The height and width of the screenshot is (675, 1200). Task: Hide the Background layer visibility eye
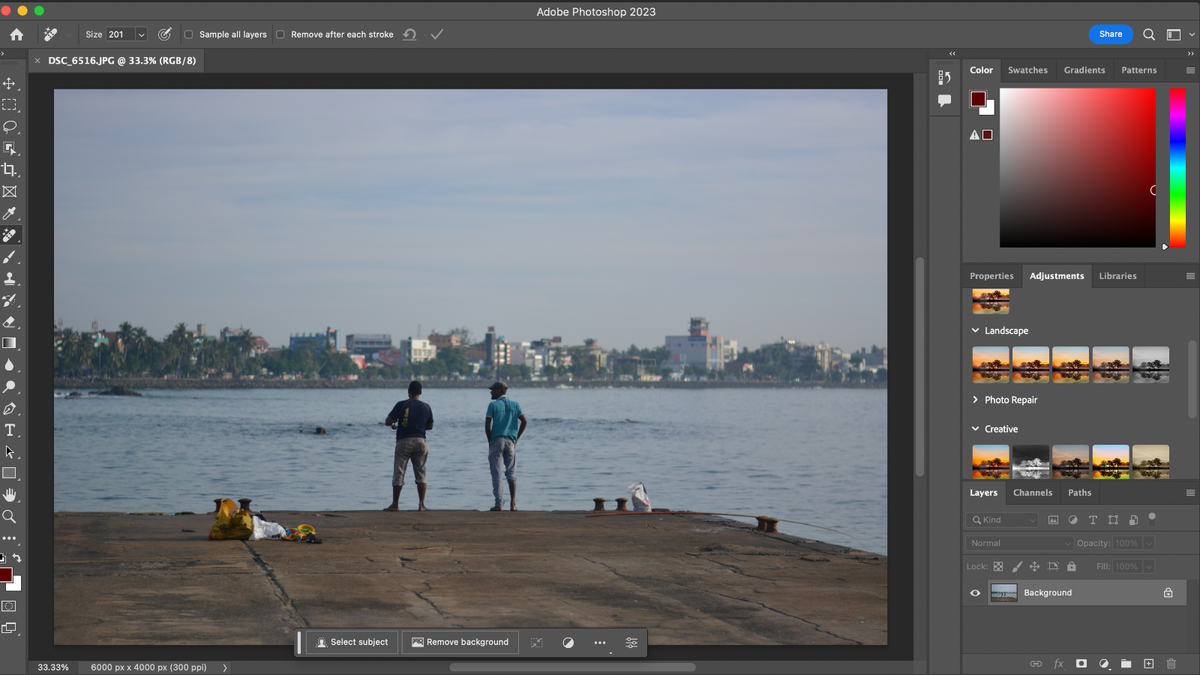coord(974,592)
